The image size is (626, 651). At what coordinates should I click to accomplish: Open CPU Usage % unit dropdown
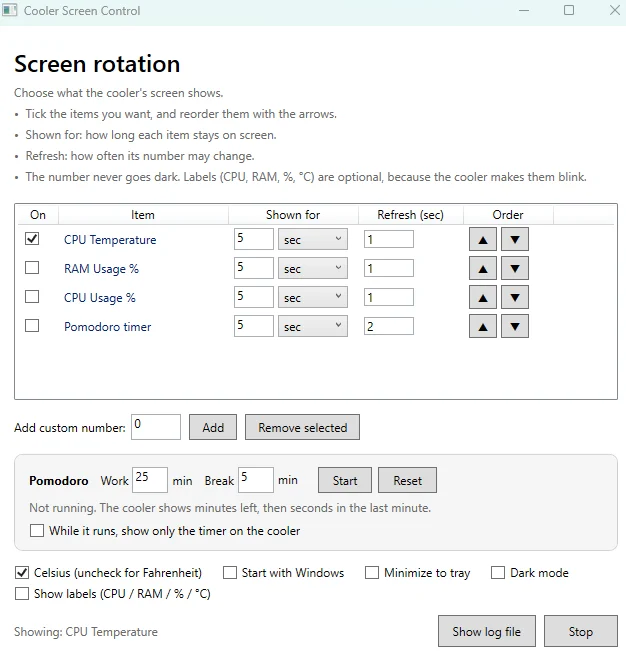[x=313, y=298]
